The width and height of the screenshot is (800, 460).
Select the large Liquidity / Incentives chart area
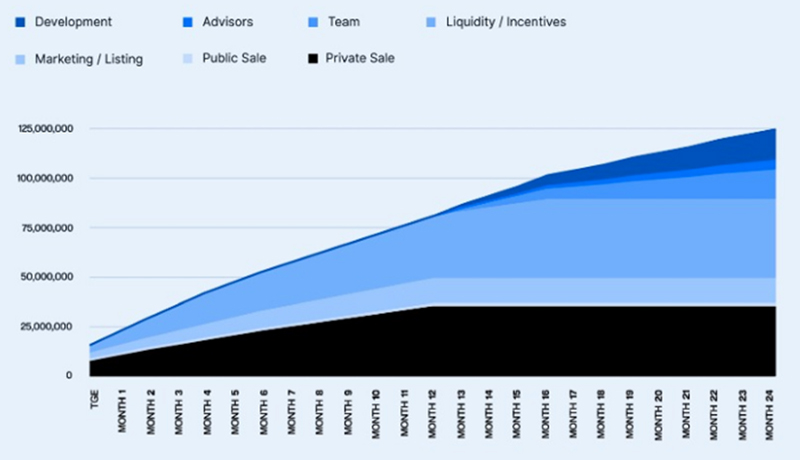pos(600,240)
